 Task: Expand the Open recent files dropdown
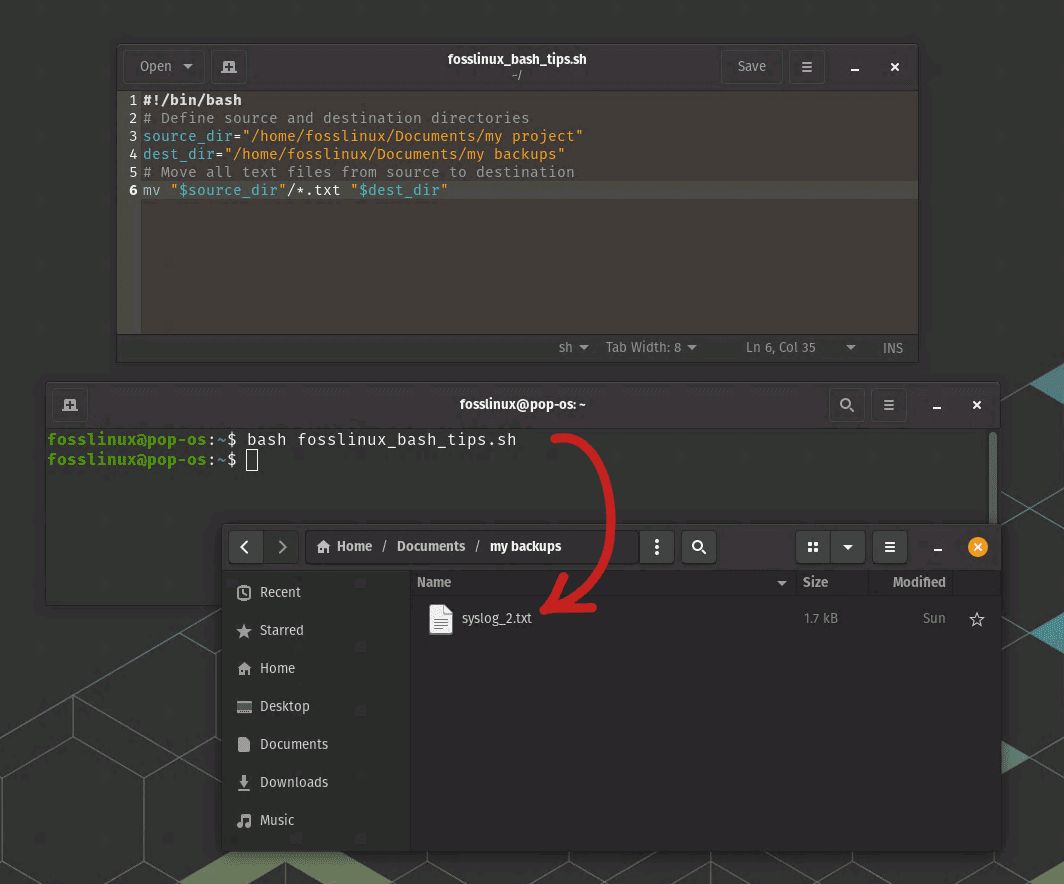click(188, 67)
